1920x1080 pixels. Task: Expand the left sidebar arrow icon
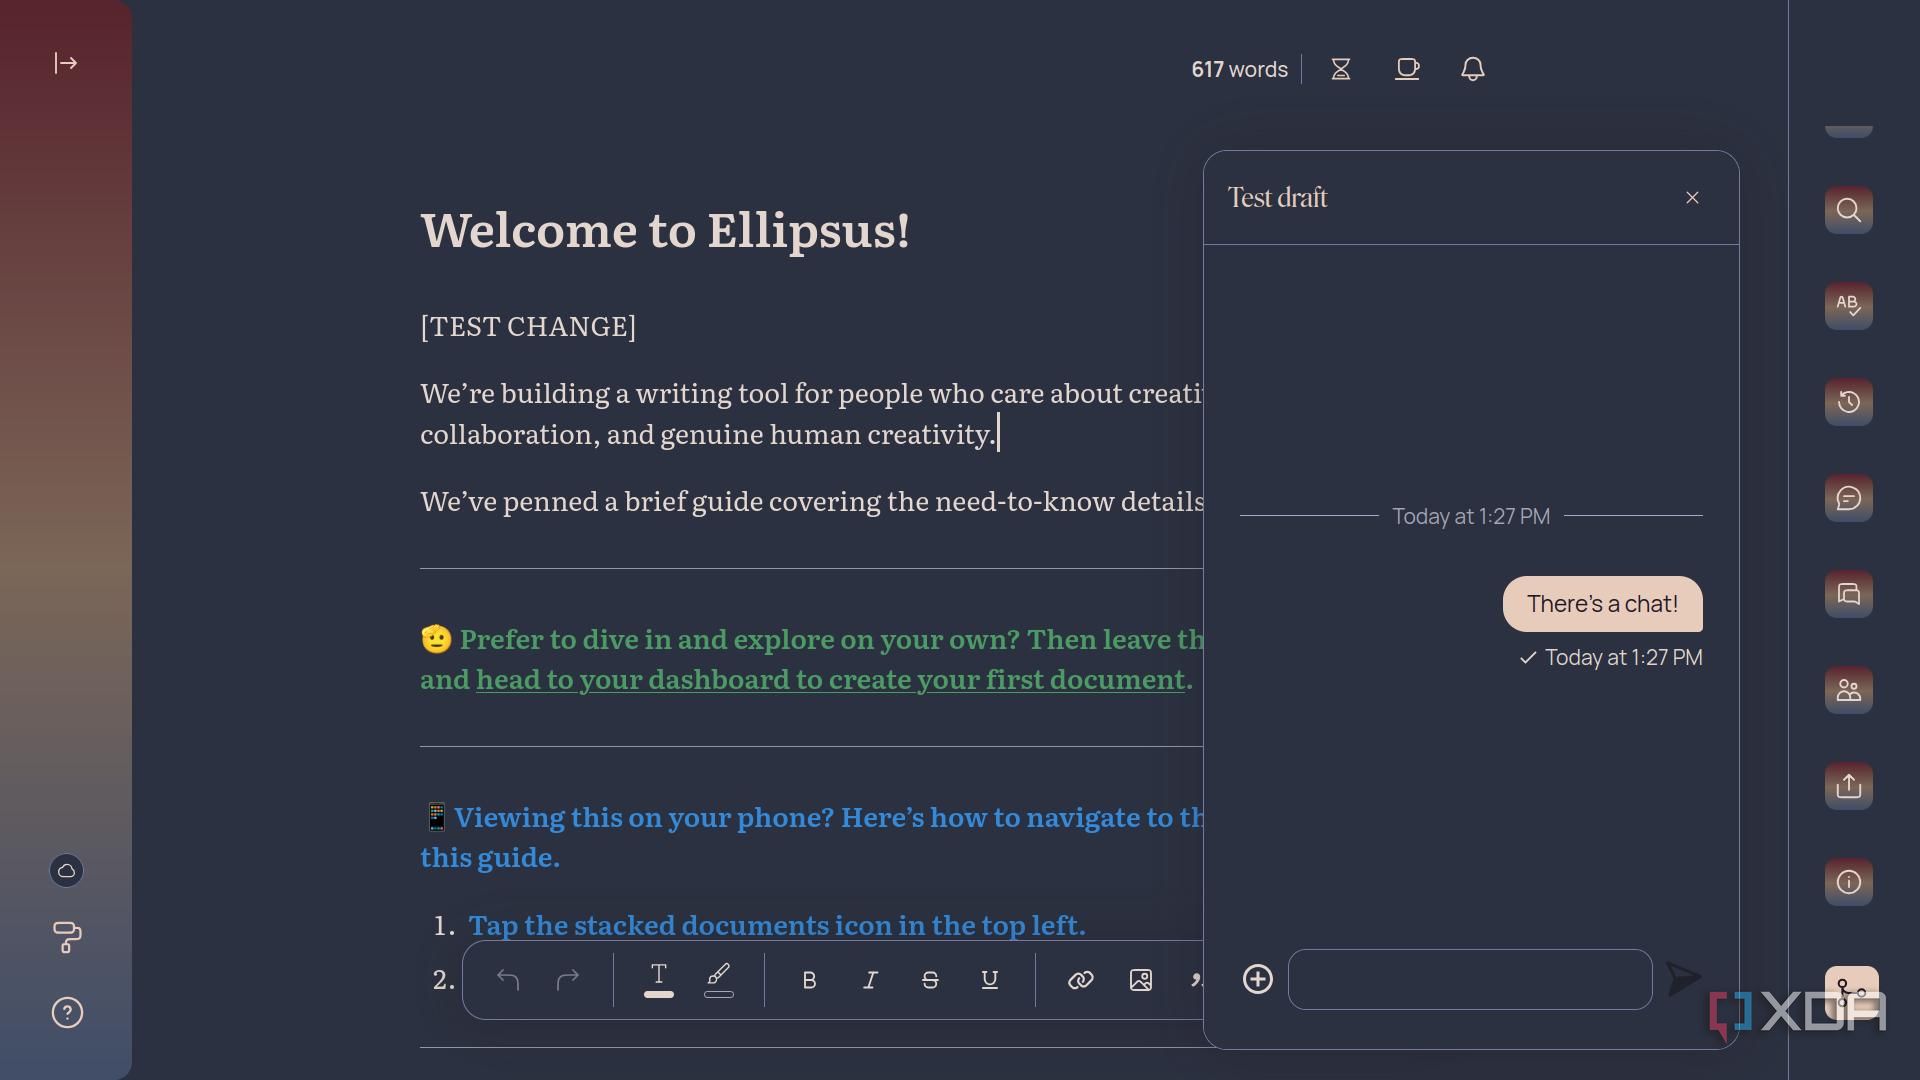66,63
